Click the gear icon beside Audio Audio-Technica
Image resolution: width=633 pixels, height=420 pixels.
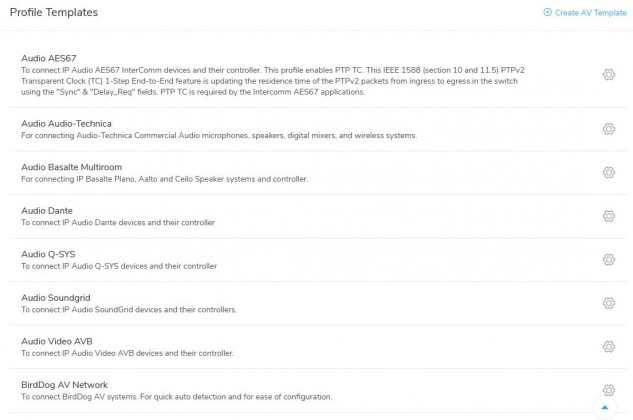click(x=609, y=129)
